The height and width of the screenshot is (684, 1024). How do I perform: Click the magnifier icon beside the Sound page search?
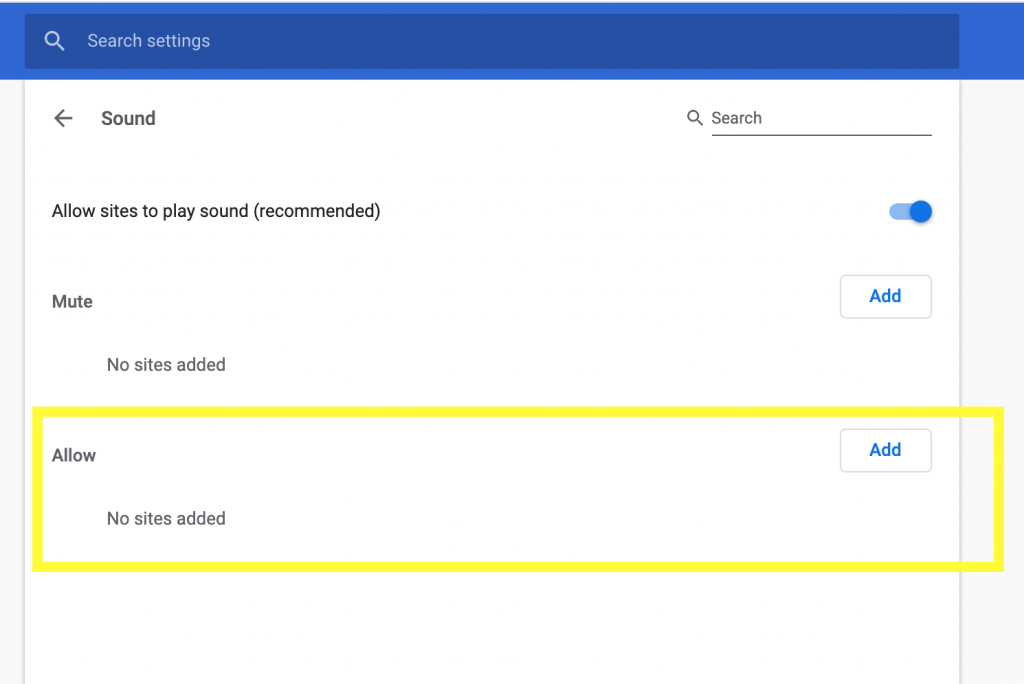(694, 118)
